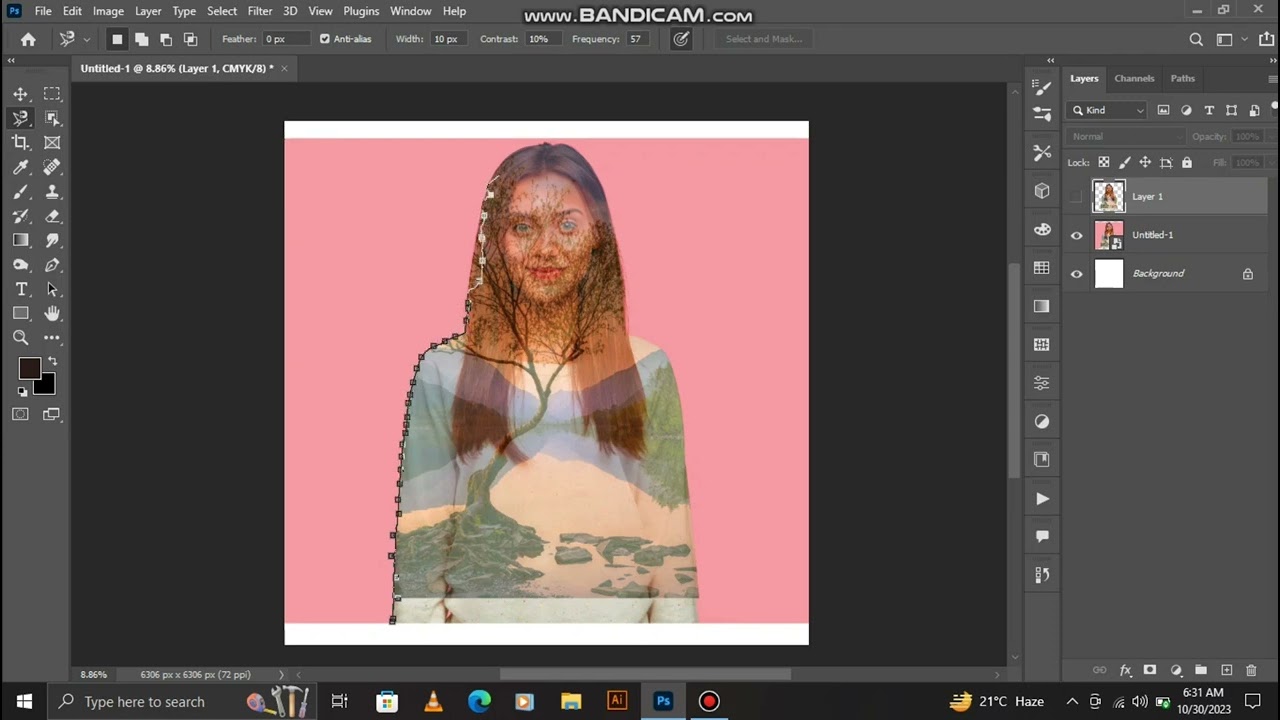Toggle the Anti-alias checkbox

coord(324,39)
